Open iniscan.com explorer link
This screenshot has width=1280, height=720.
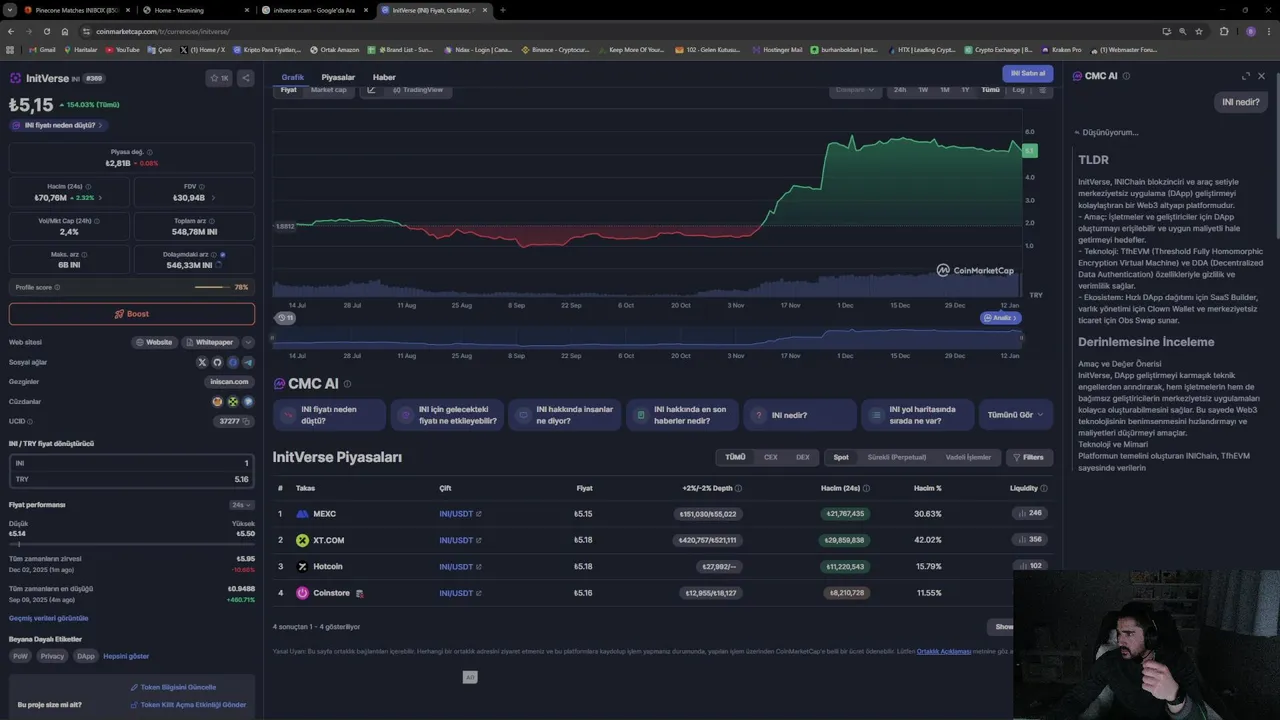coord(229,382)
